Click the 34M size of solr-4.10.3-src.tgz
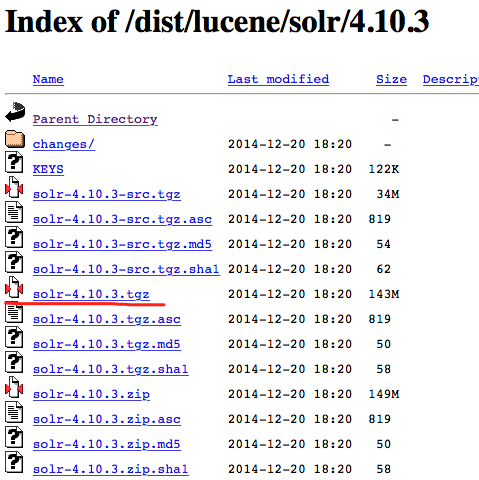The width and height of the screenshot is (479, 480). pos(388,194)
